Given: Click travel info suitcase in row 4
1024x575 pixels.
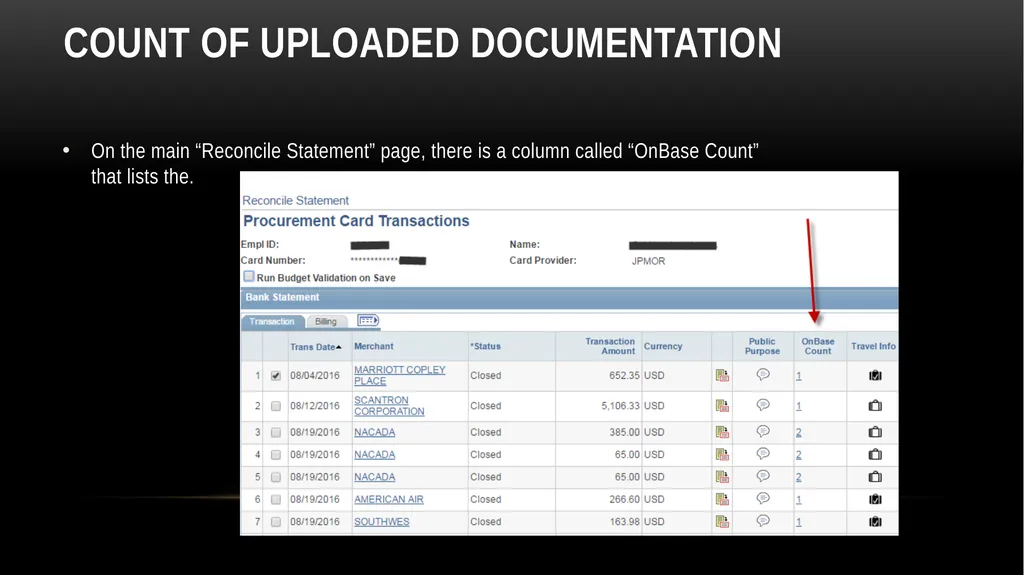Looking at the screenshot, I should click(x=875, y=454).
